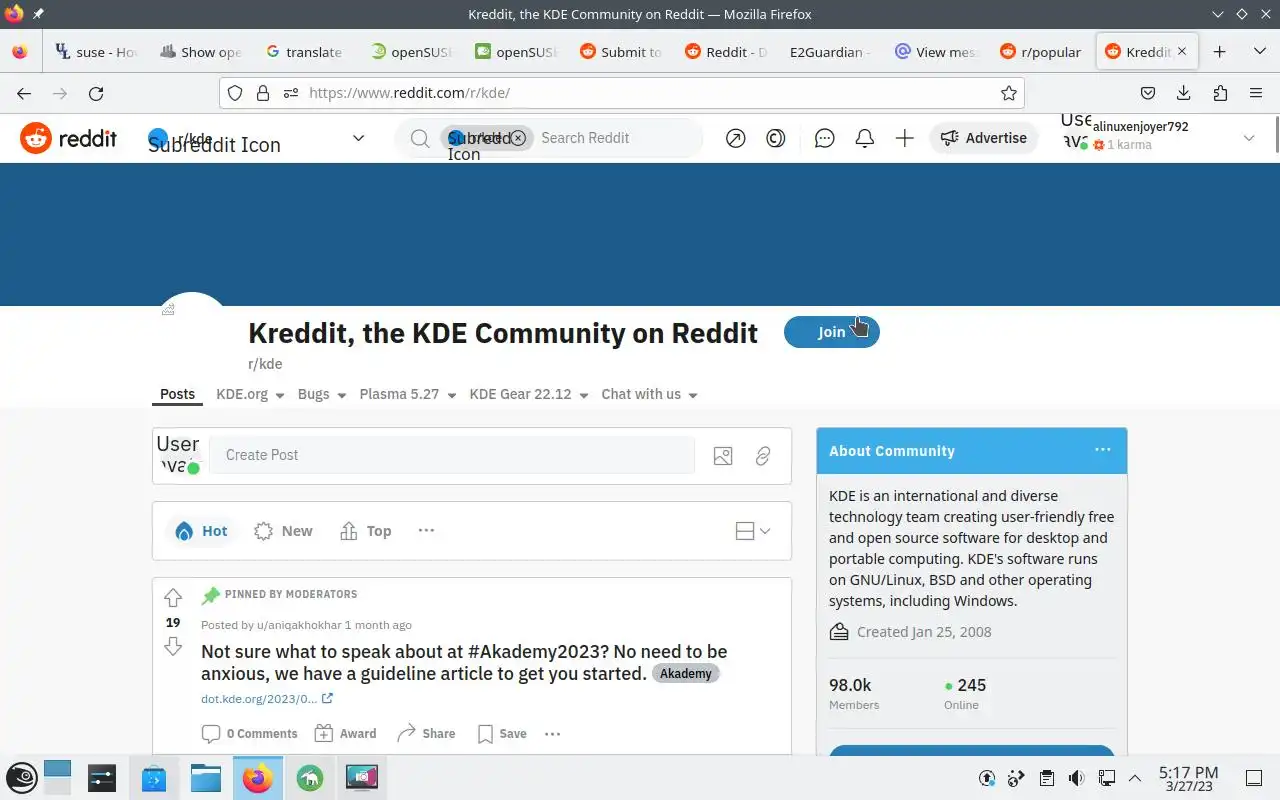Award the pinned post
Screen dimensions: 1280x800
coord(346,734)
